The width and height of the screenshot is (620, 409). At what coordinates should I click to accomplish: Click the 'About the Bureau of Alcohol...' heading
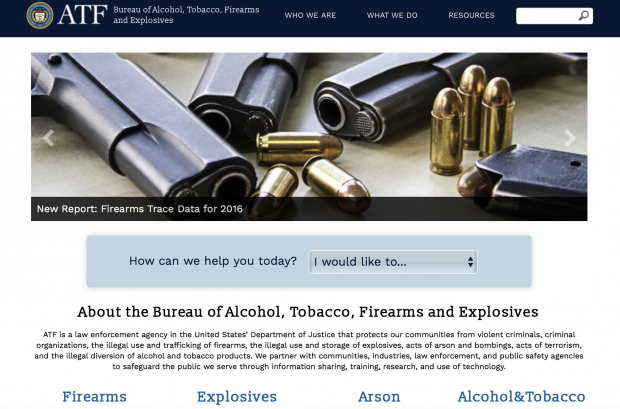click(308, 312)
